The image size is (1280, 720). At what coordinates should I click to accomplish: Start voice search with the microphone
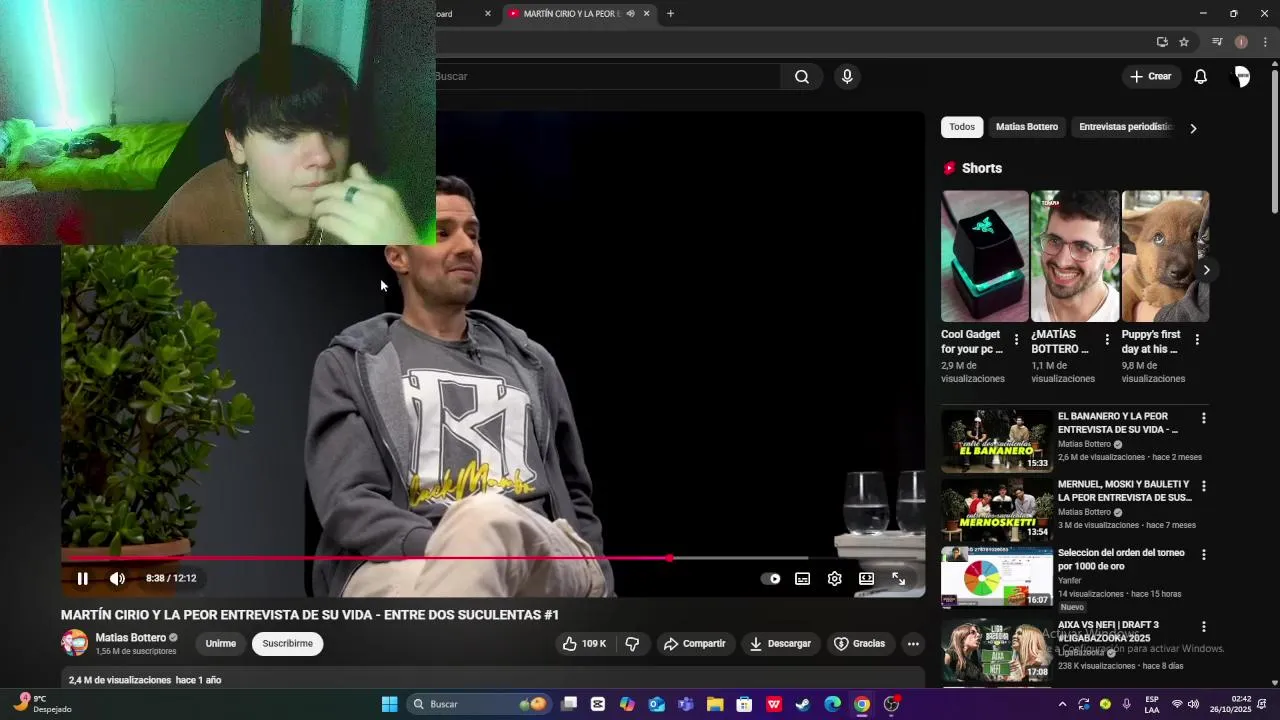tap(847, 76)
